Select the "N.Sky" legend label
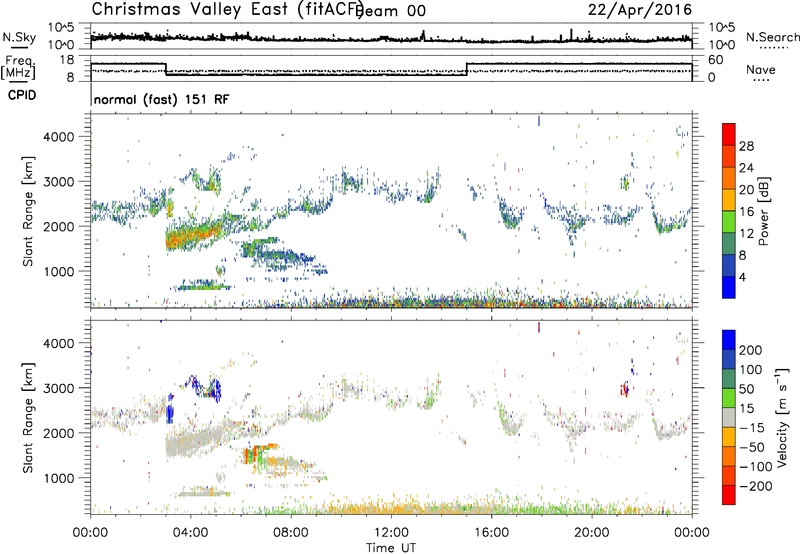Viewport: 800px width, 554px height. click(x=19, y=38)
